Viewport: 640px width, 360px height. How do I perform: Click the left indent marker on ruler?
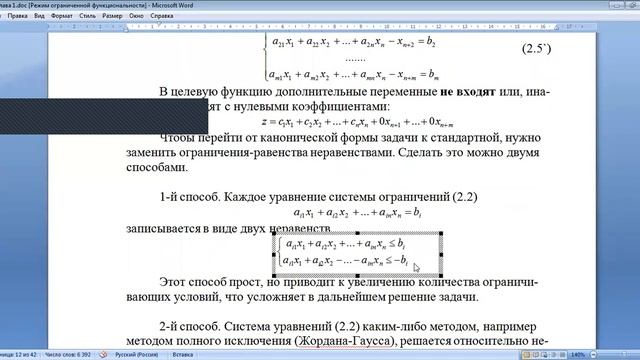click(126, 28)
